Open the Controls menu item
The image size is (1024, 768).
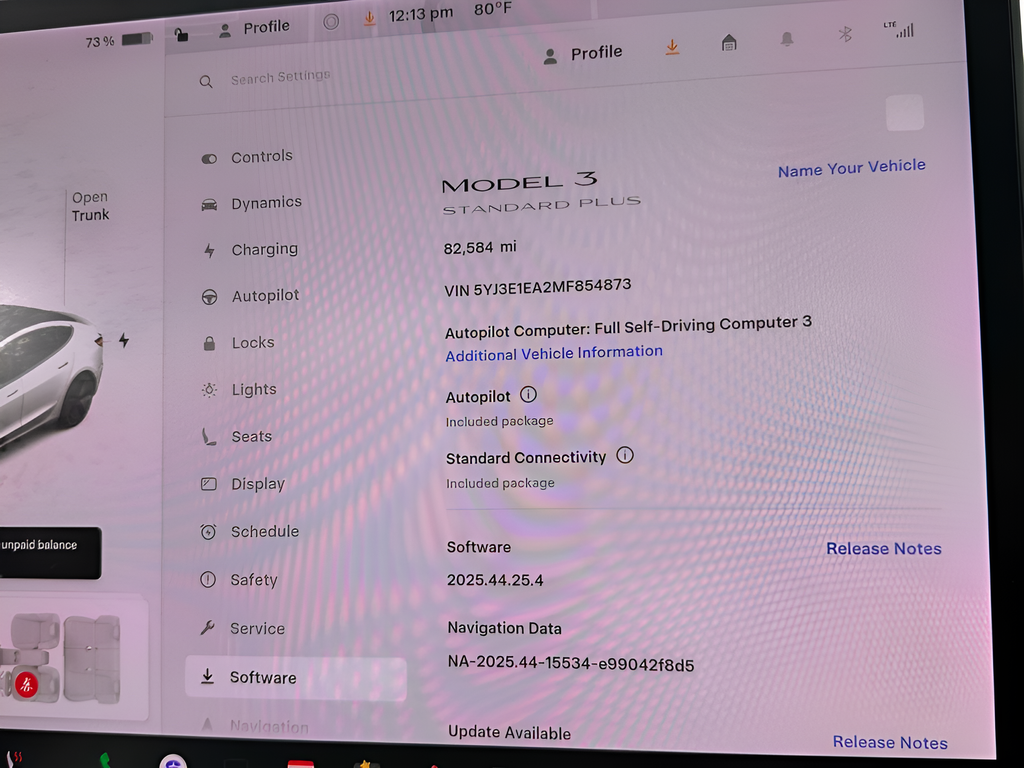[261, 157]
